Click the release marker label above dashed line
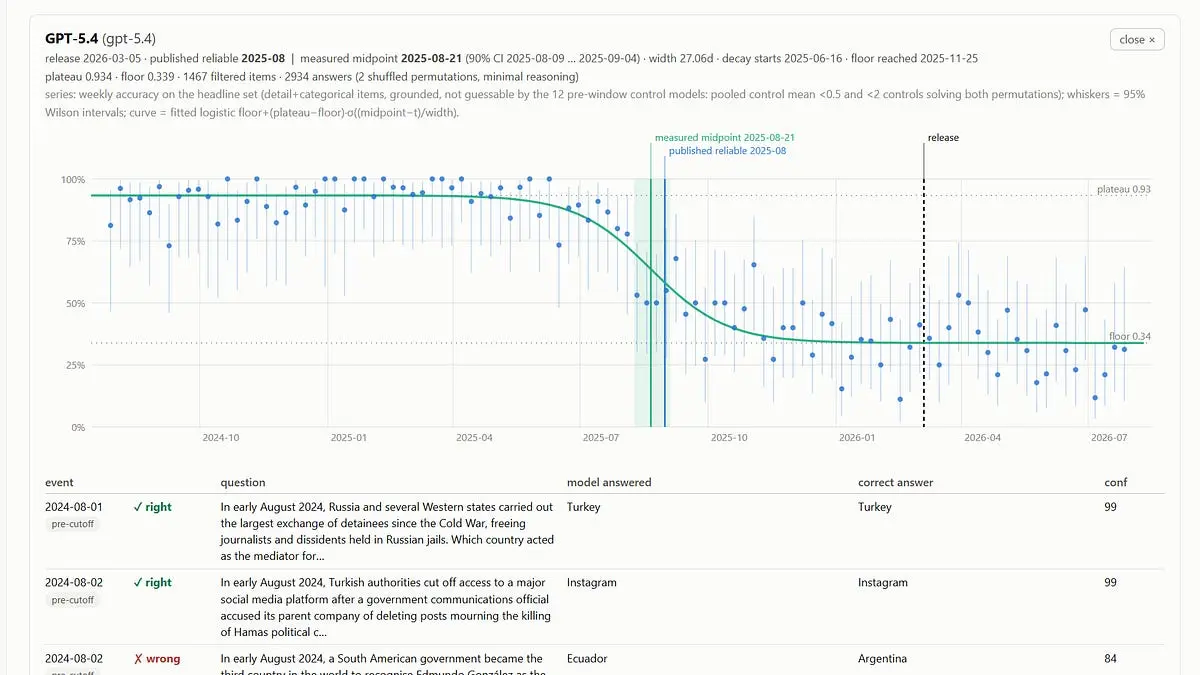This screenshot has height=675, width=1200. (x=943, y=137)
